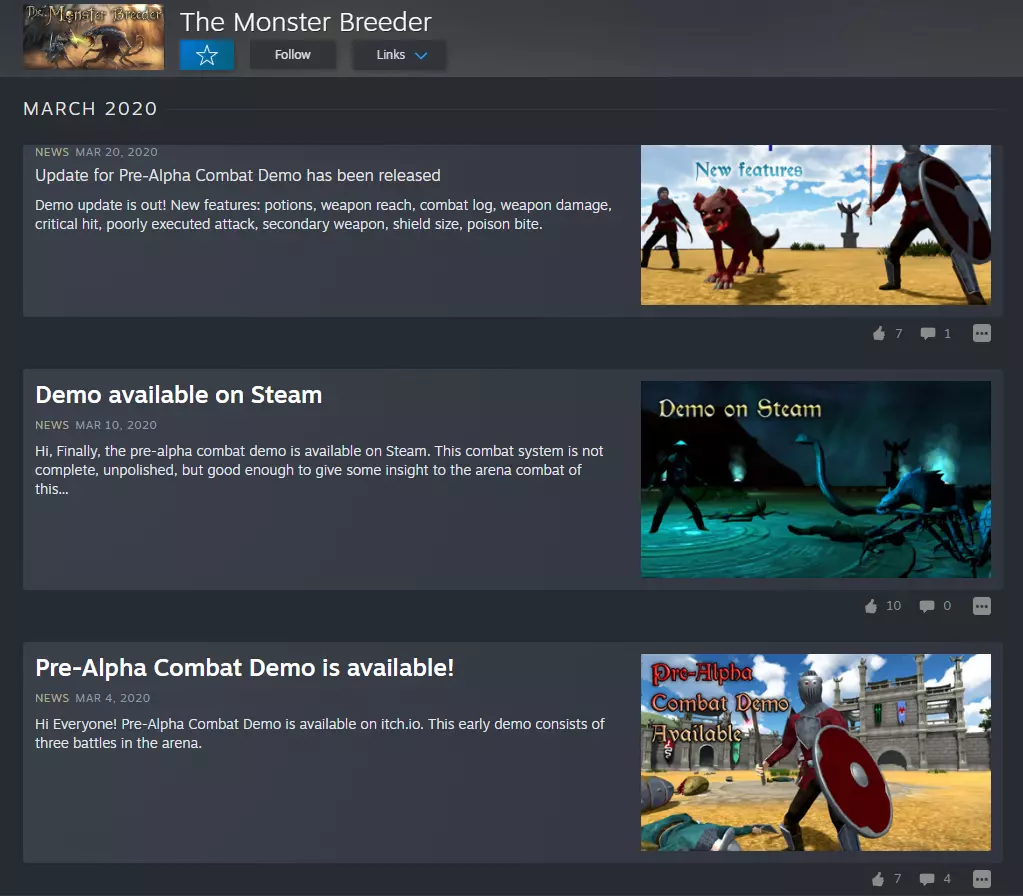
Task: Open The Monster Breeder title text
Action: coord(305,22)
